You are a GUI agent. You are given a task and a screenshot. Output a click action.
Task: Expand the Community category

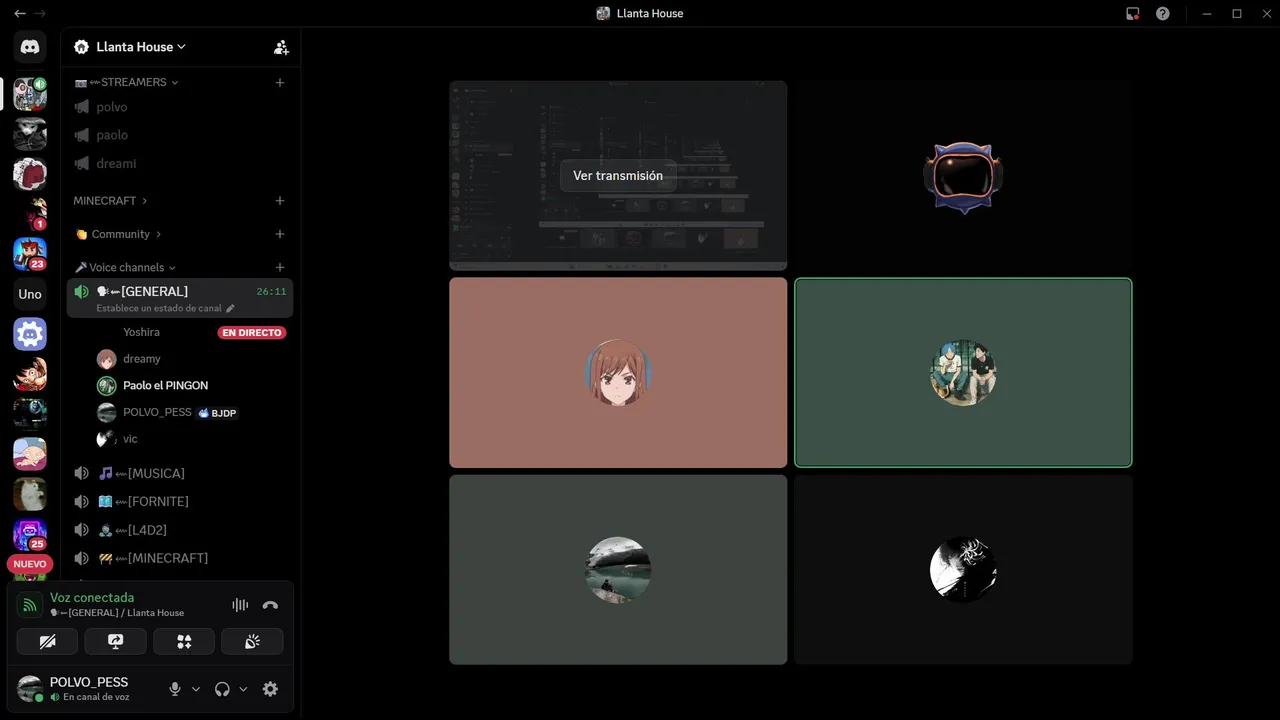tap(118, 234)
